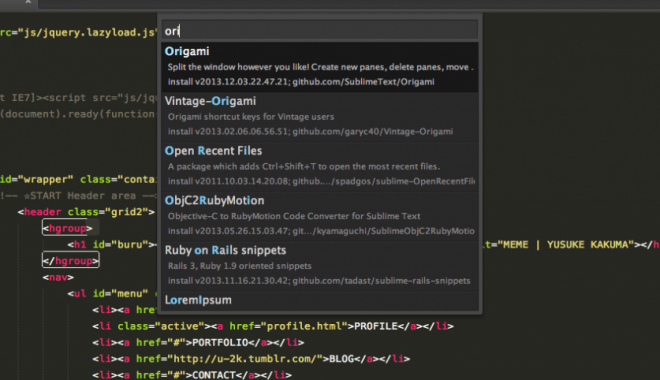Click the BLOG tumblr link line in code

[x=251, y=359]
